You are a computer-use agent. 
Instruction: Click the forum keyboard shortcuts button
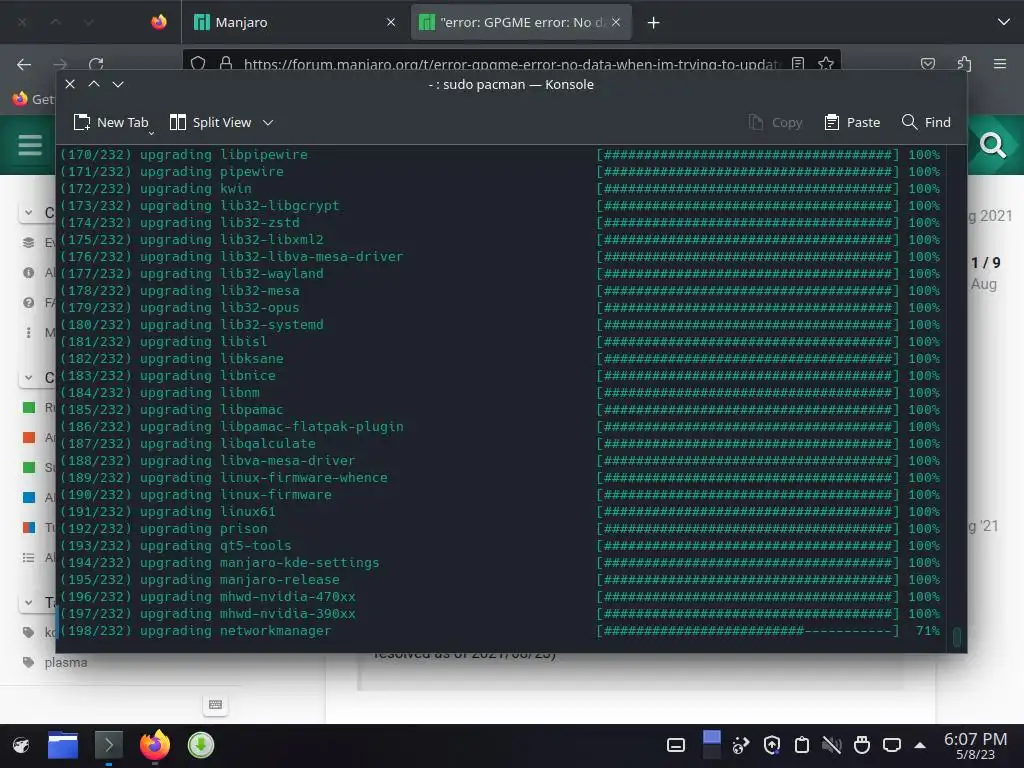point(215,704)
